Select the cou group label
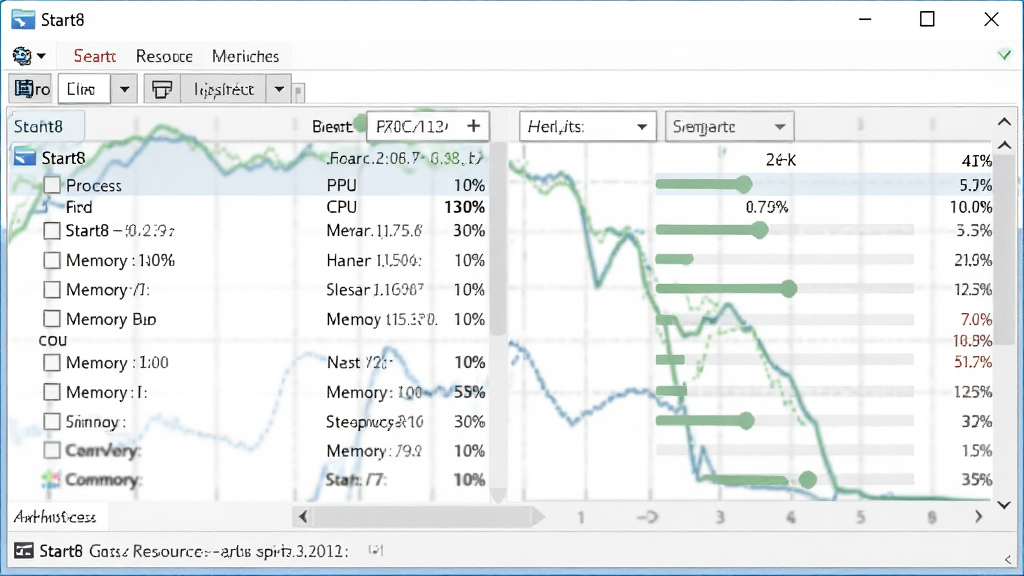 point(53,340)
